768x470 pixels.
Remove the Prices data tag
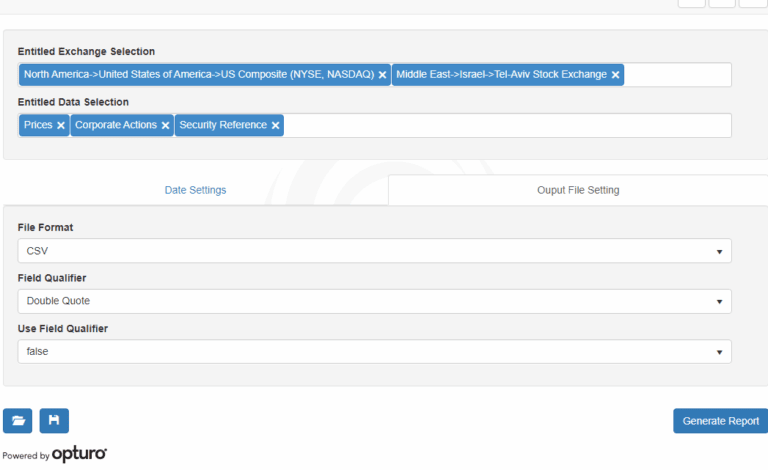[61, 126]
